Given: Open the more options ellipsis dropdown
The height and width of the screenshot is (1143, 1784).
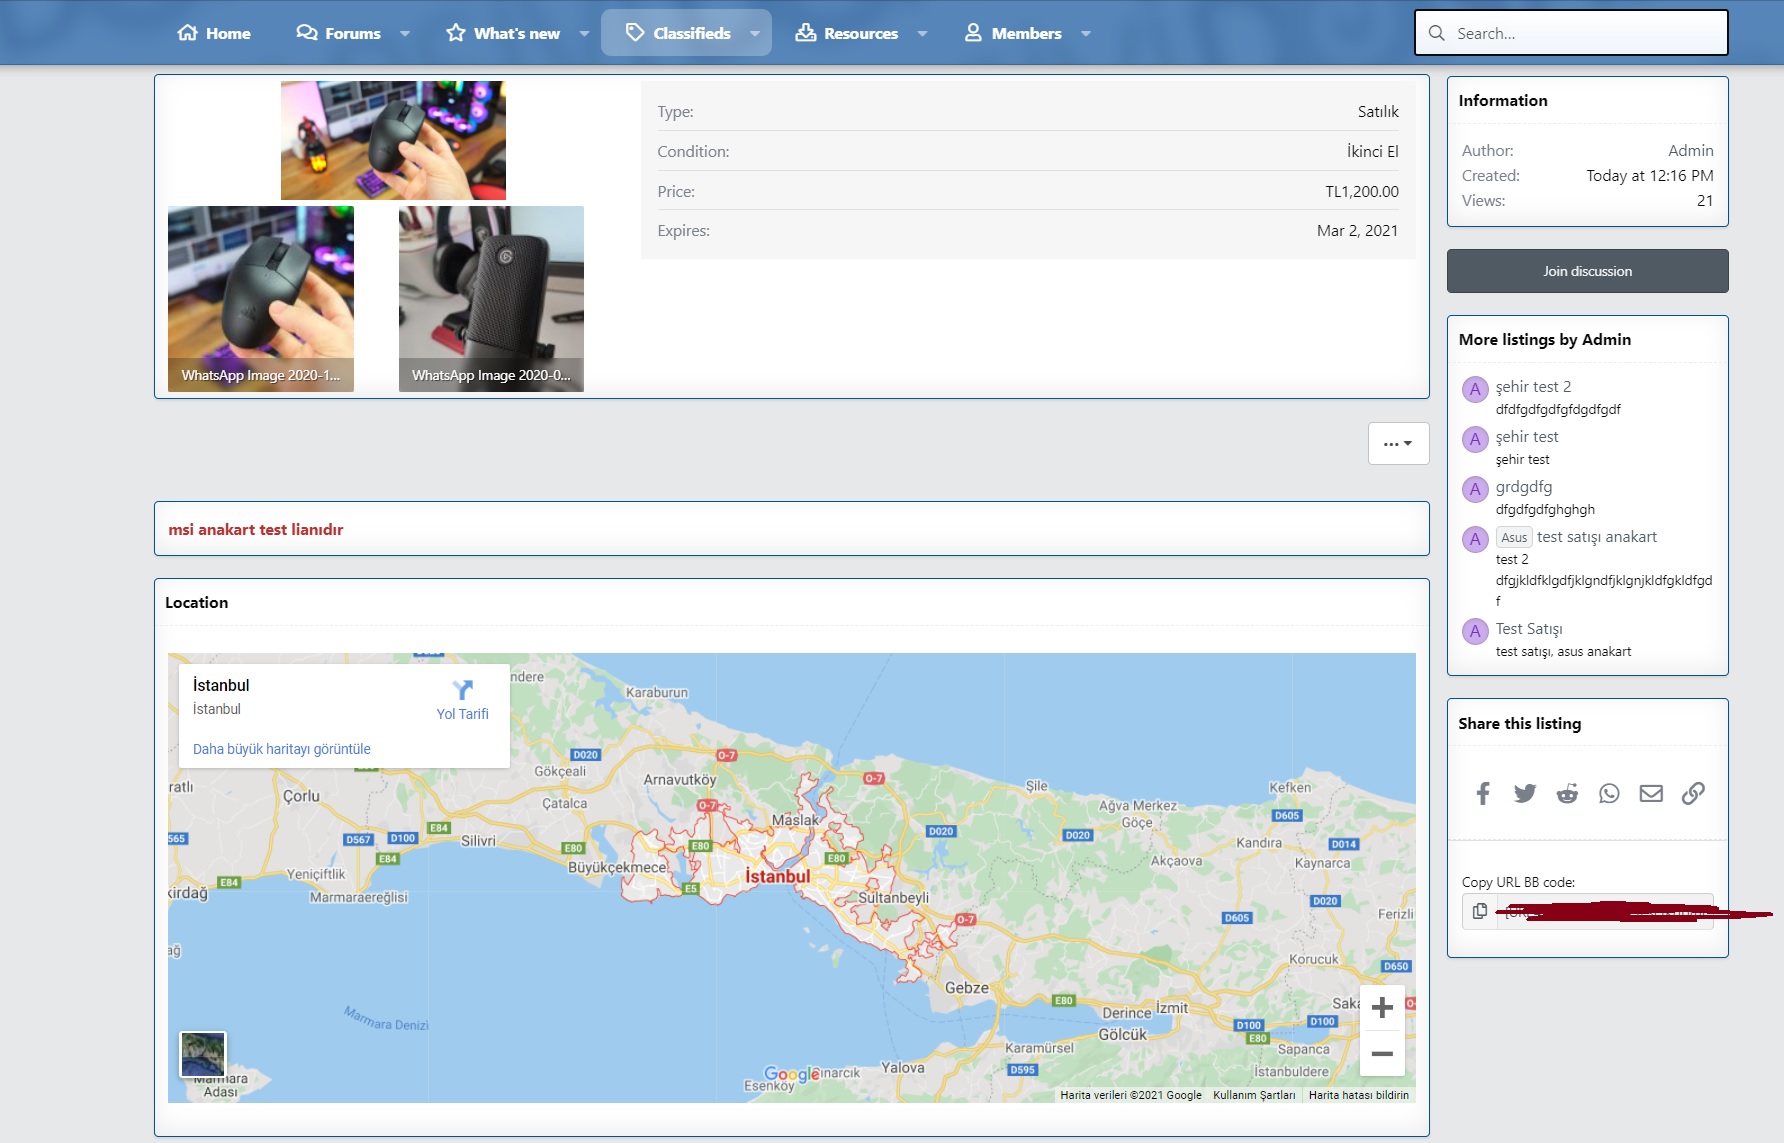Looking at the screenshot, I should pos(1398,443).
